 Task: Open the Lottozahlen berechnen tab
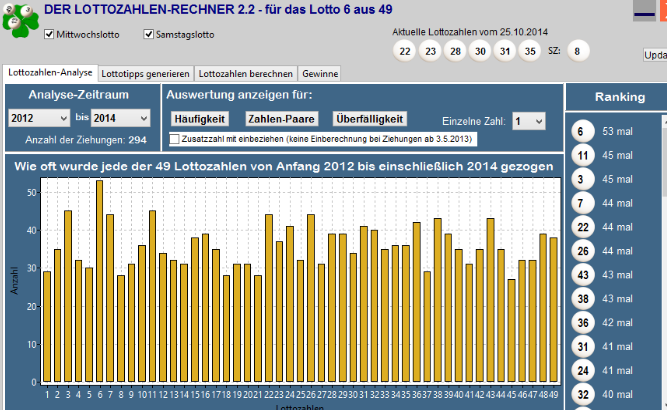[245, 74]
